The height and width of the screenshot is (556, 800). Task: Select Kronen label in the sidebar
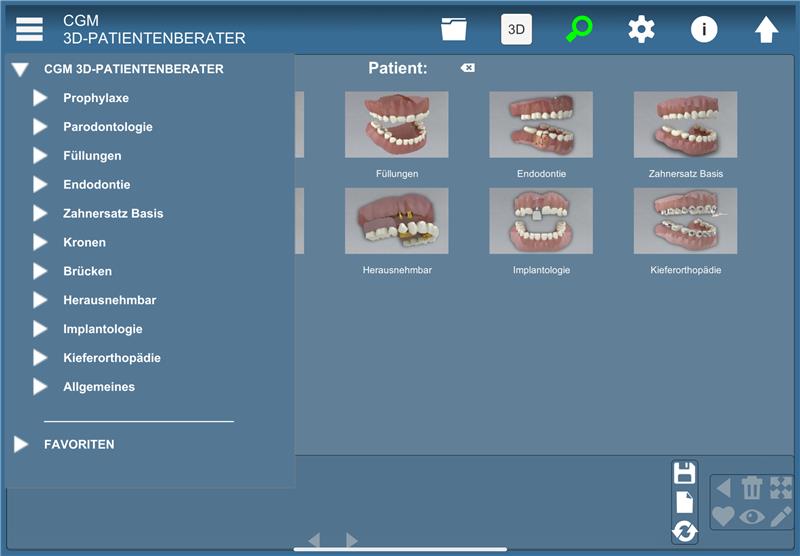coord(84,242)
